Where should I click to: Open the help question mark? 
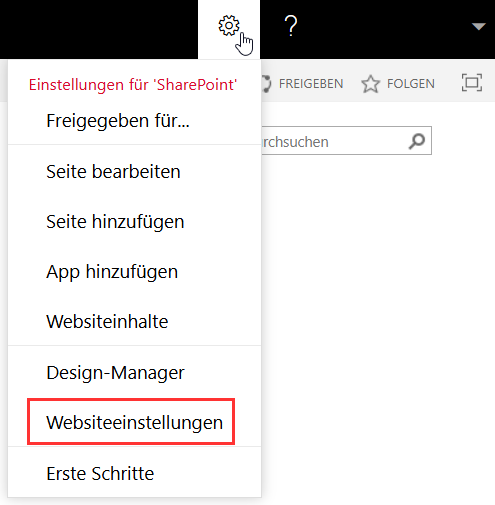tap(291, 26)
